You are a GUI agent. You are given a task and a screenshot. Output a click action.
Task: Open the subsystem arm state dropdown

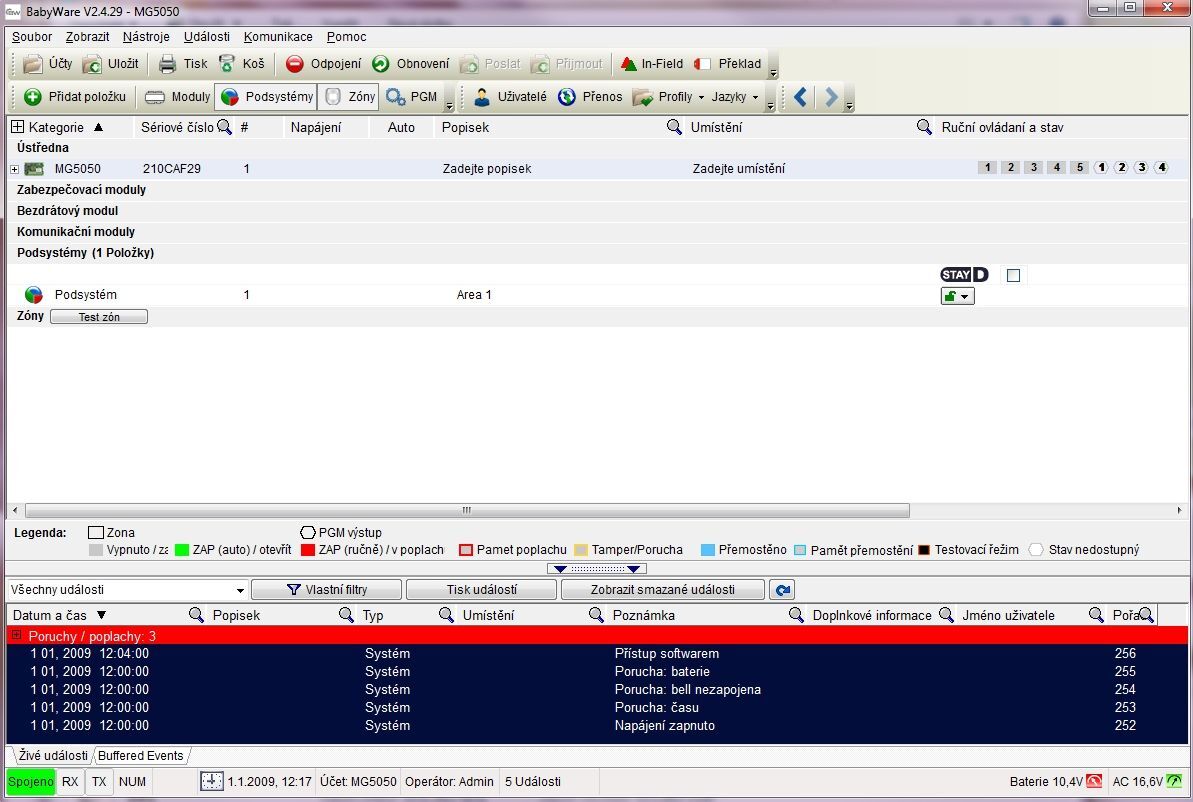tap(957, 296)
